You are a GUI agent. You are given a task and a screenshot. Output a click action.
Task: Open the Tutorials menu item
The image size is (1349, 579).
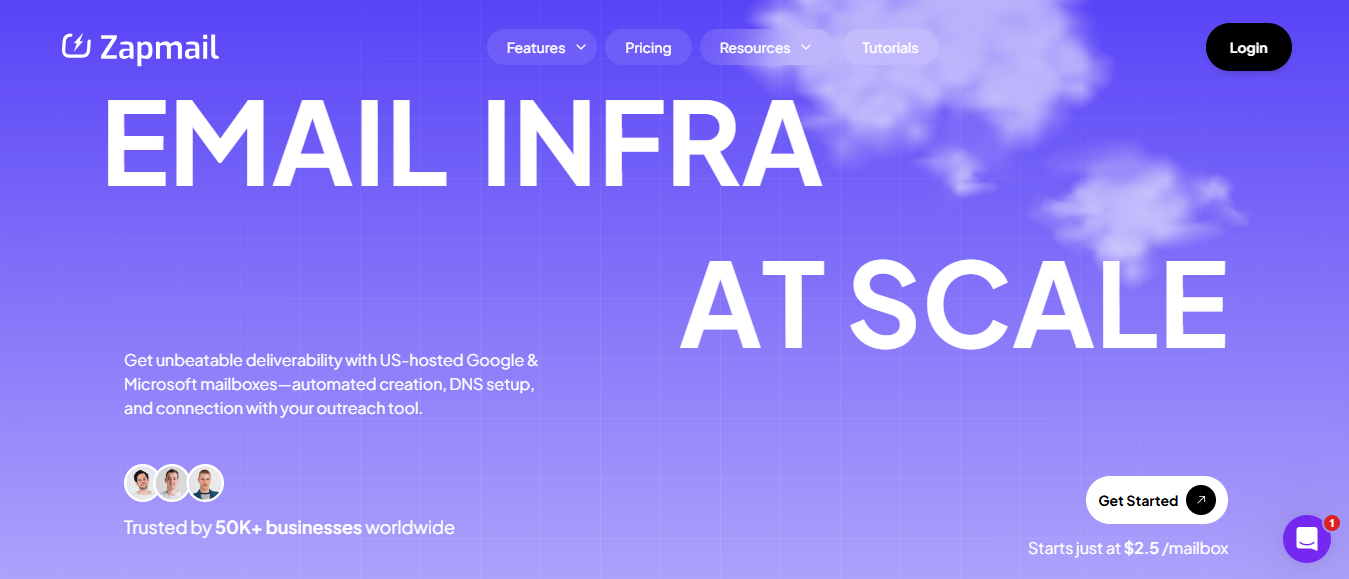tap(890, 47)
